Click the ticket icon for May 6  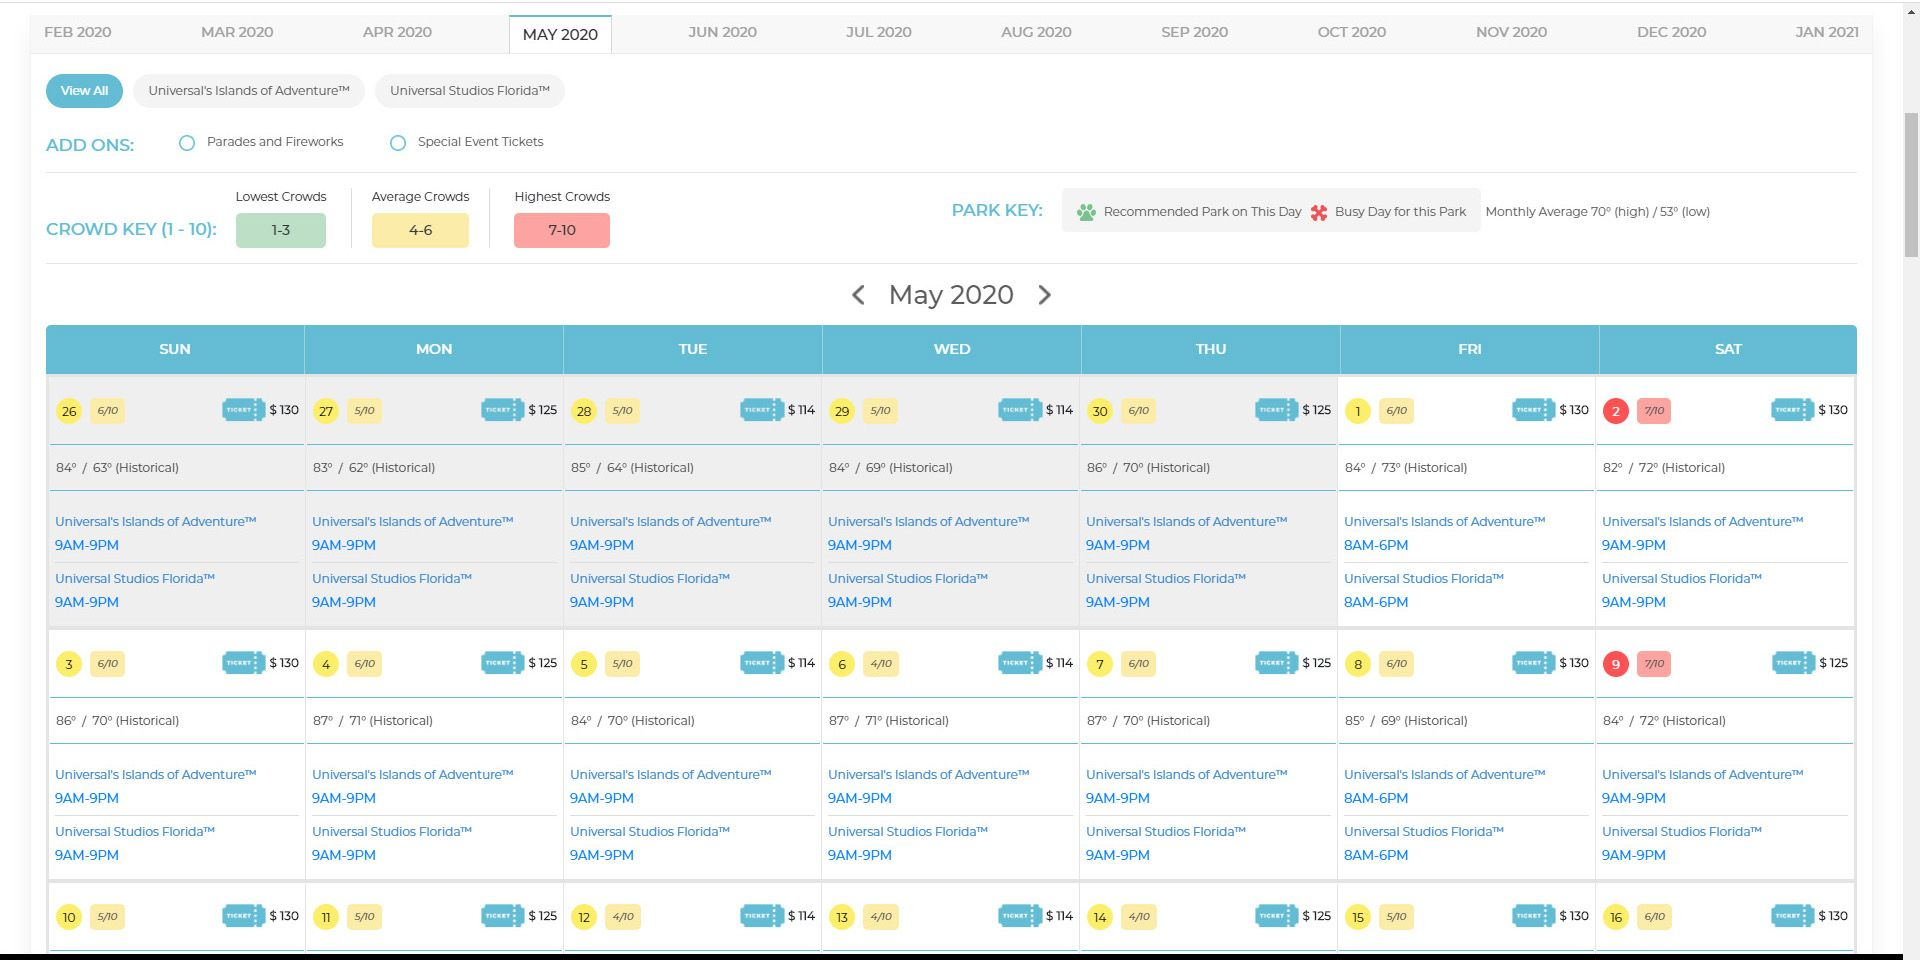point(1019,663)
